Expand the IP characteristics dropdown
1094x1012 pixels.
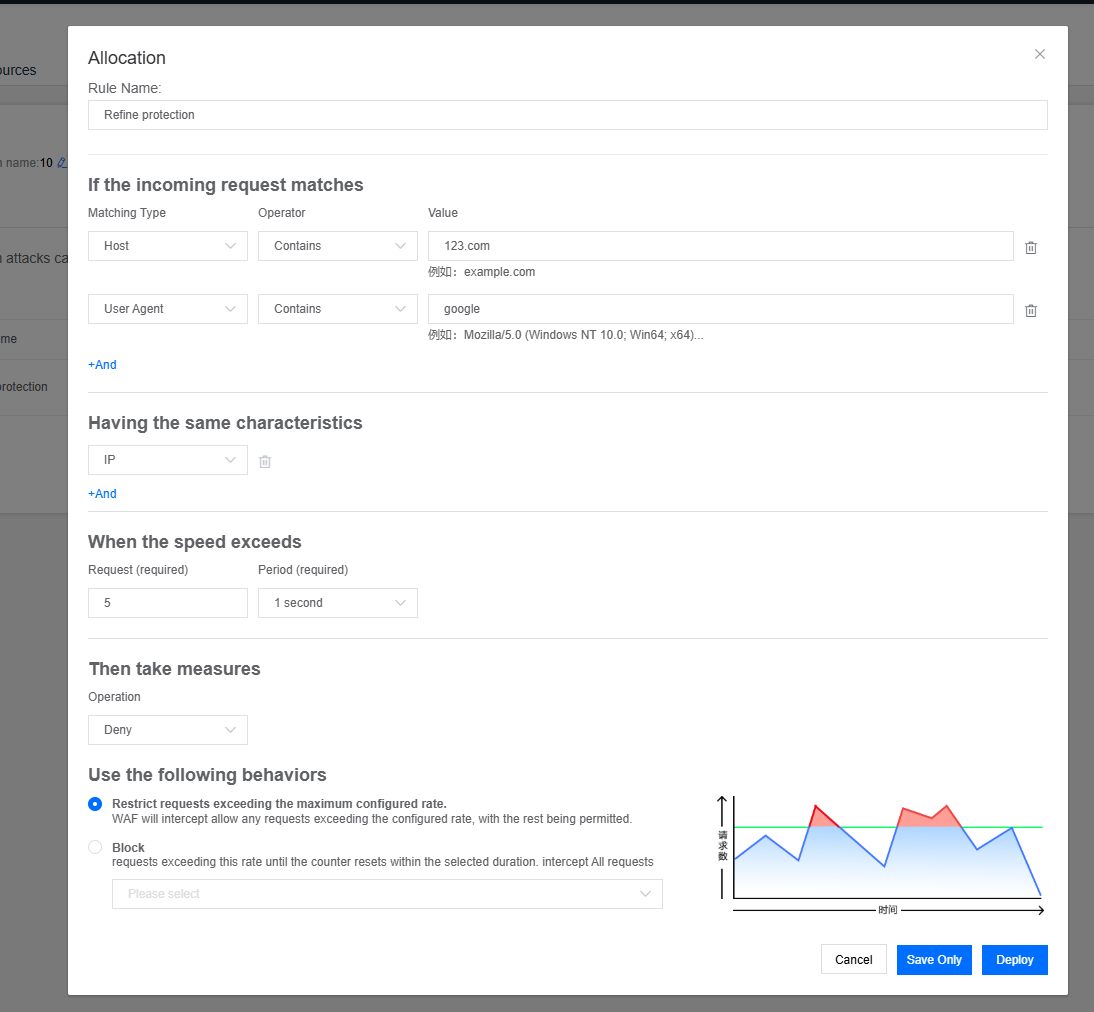[167, 460]
